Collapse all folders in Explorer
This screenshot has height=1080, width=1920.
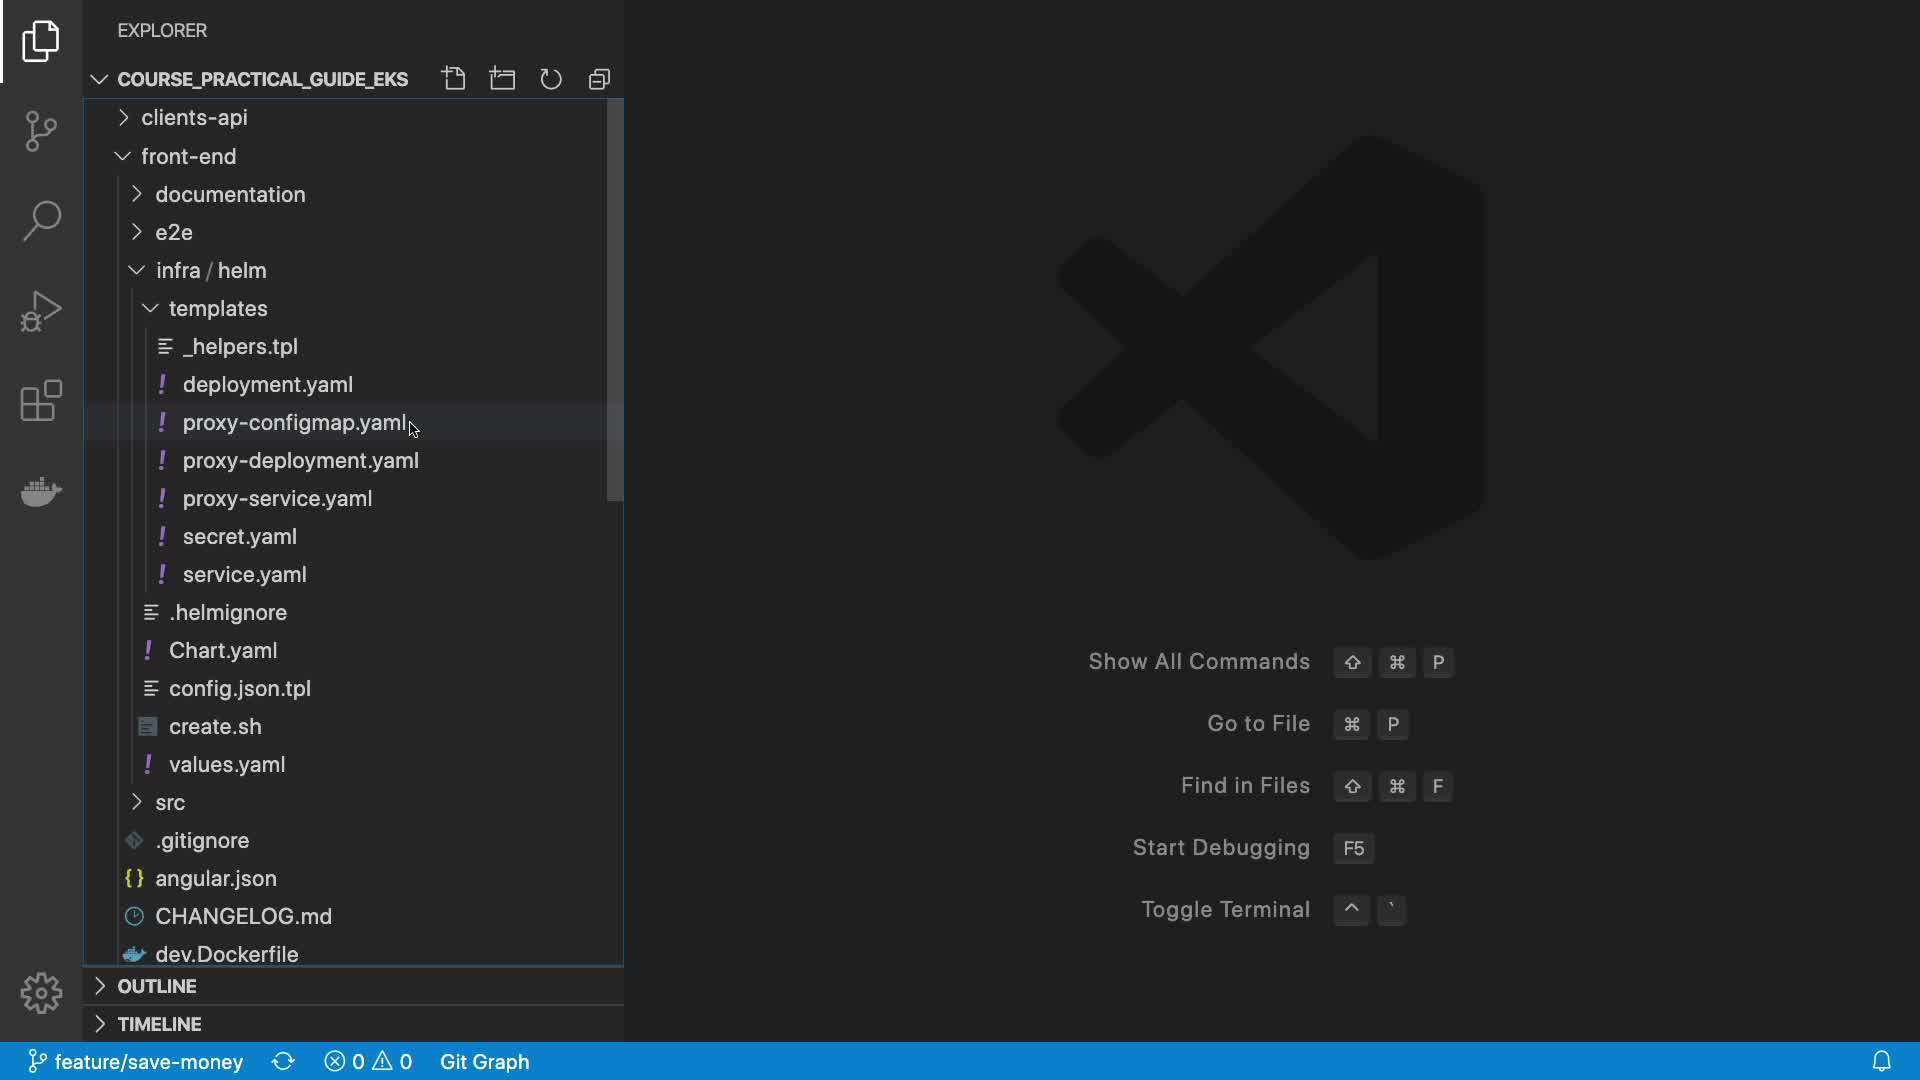pos(599,79)
